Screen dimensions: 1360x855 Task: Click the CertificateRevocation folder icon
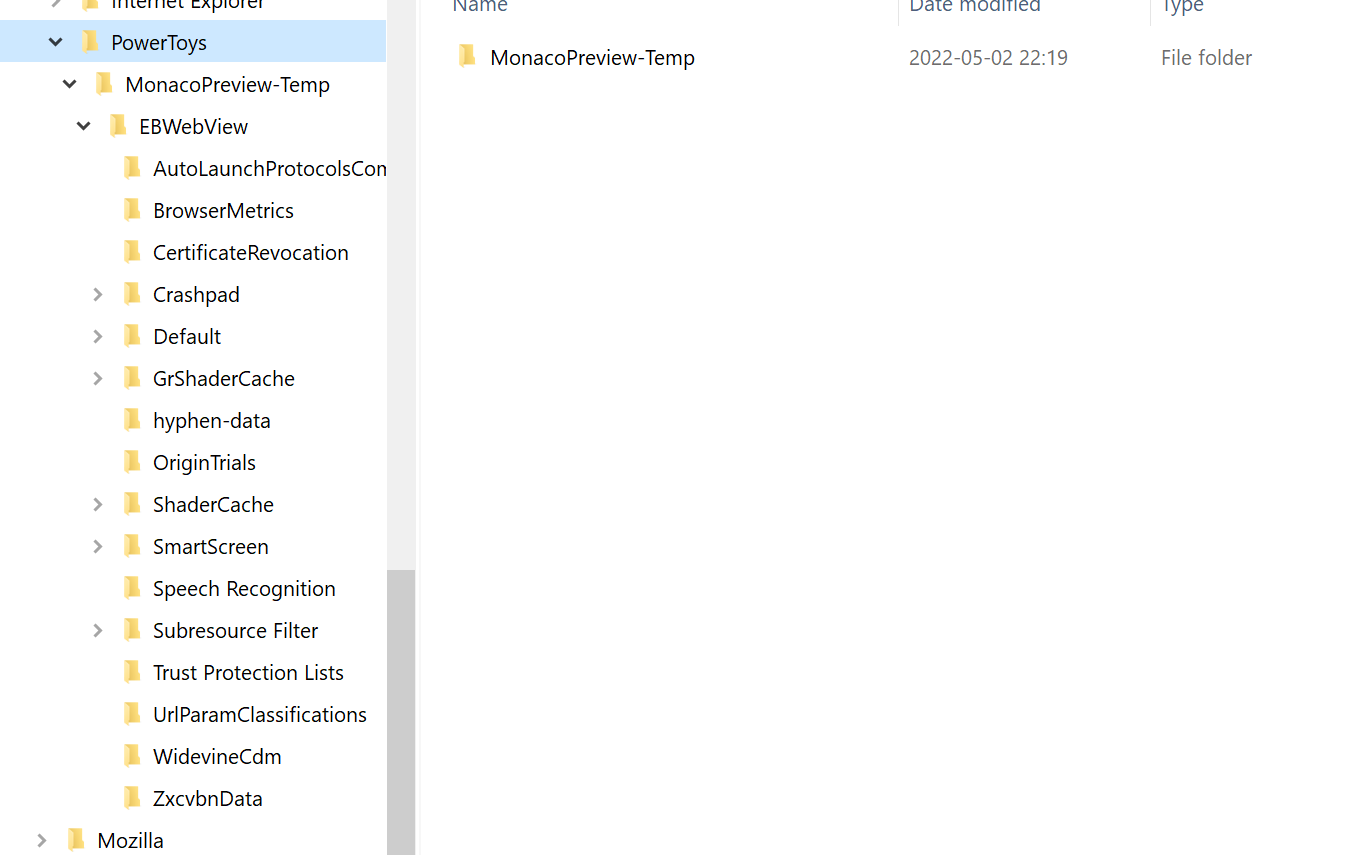pos(132,251)
